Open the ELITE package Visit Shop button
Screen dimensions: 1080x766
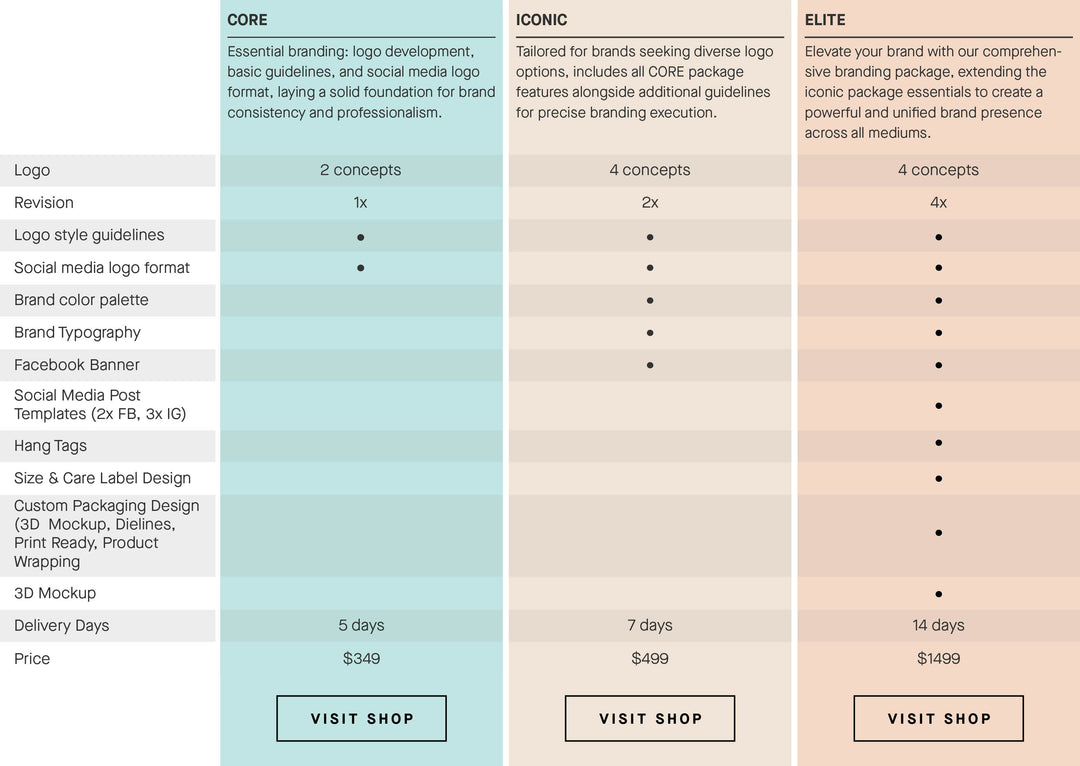pyautogui.click(x=938, y=718)
